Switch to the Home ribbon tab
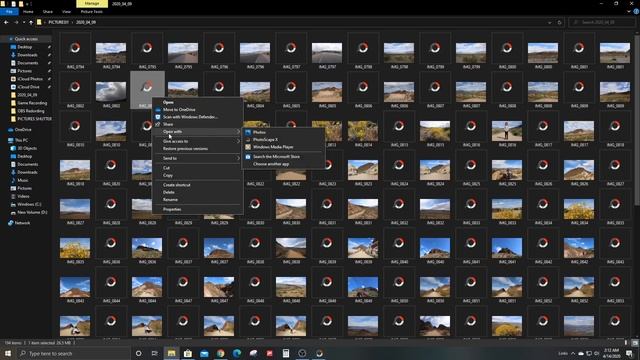This screenshot has width=640, height=360. point(28,11)
